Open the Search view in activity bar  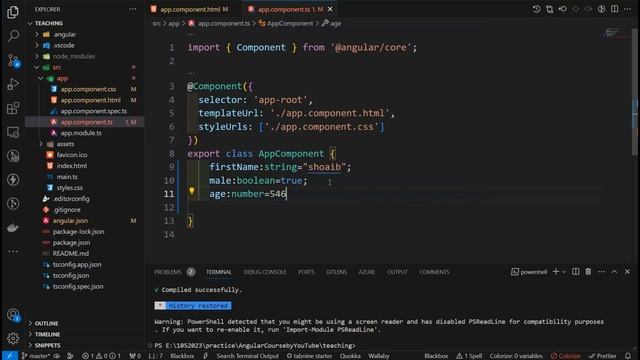13,36
